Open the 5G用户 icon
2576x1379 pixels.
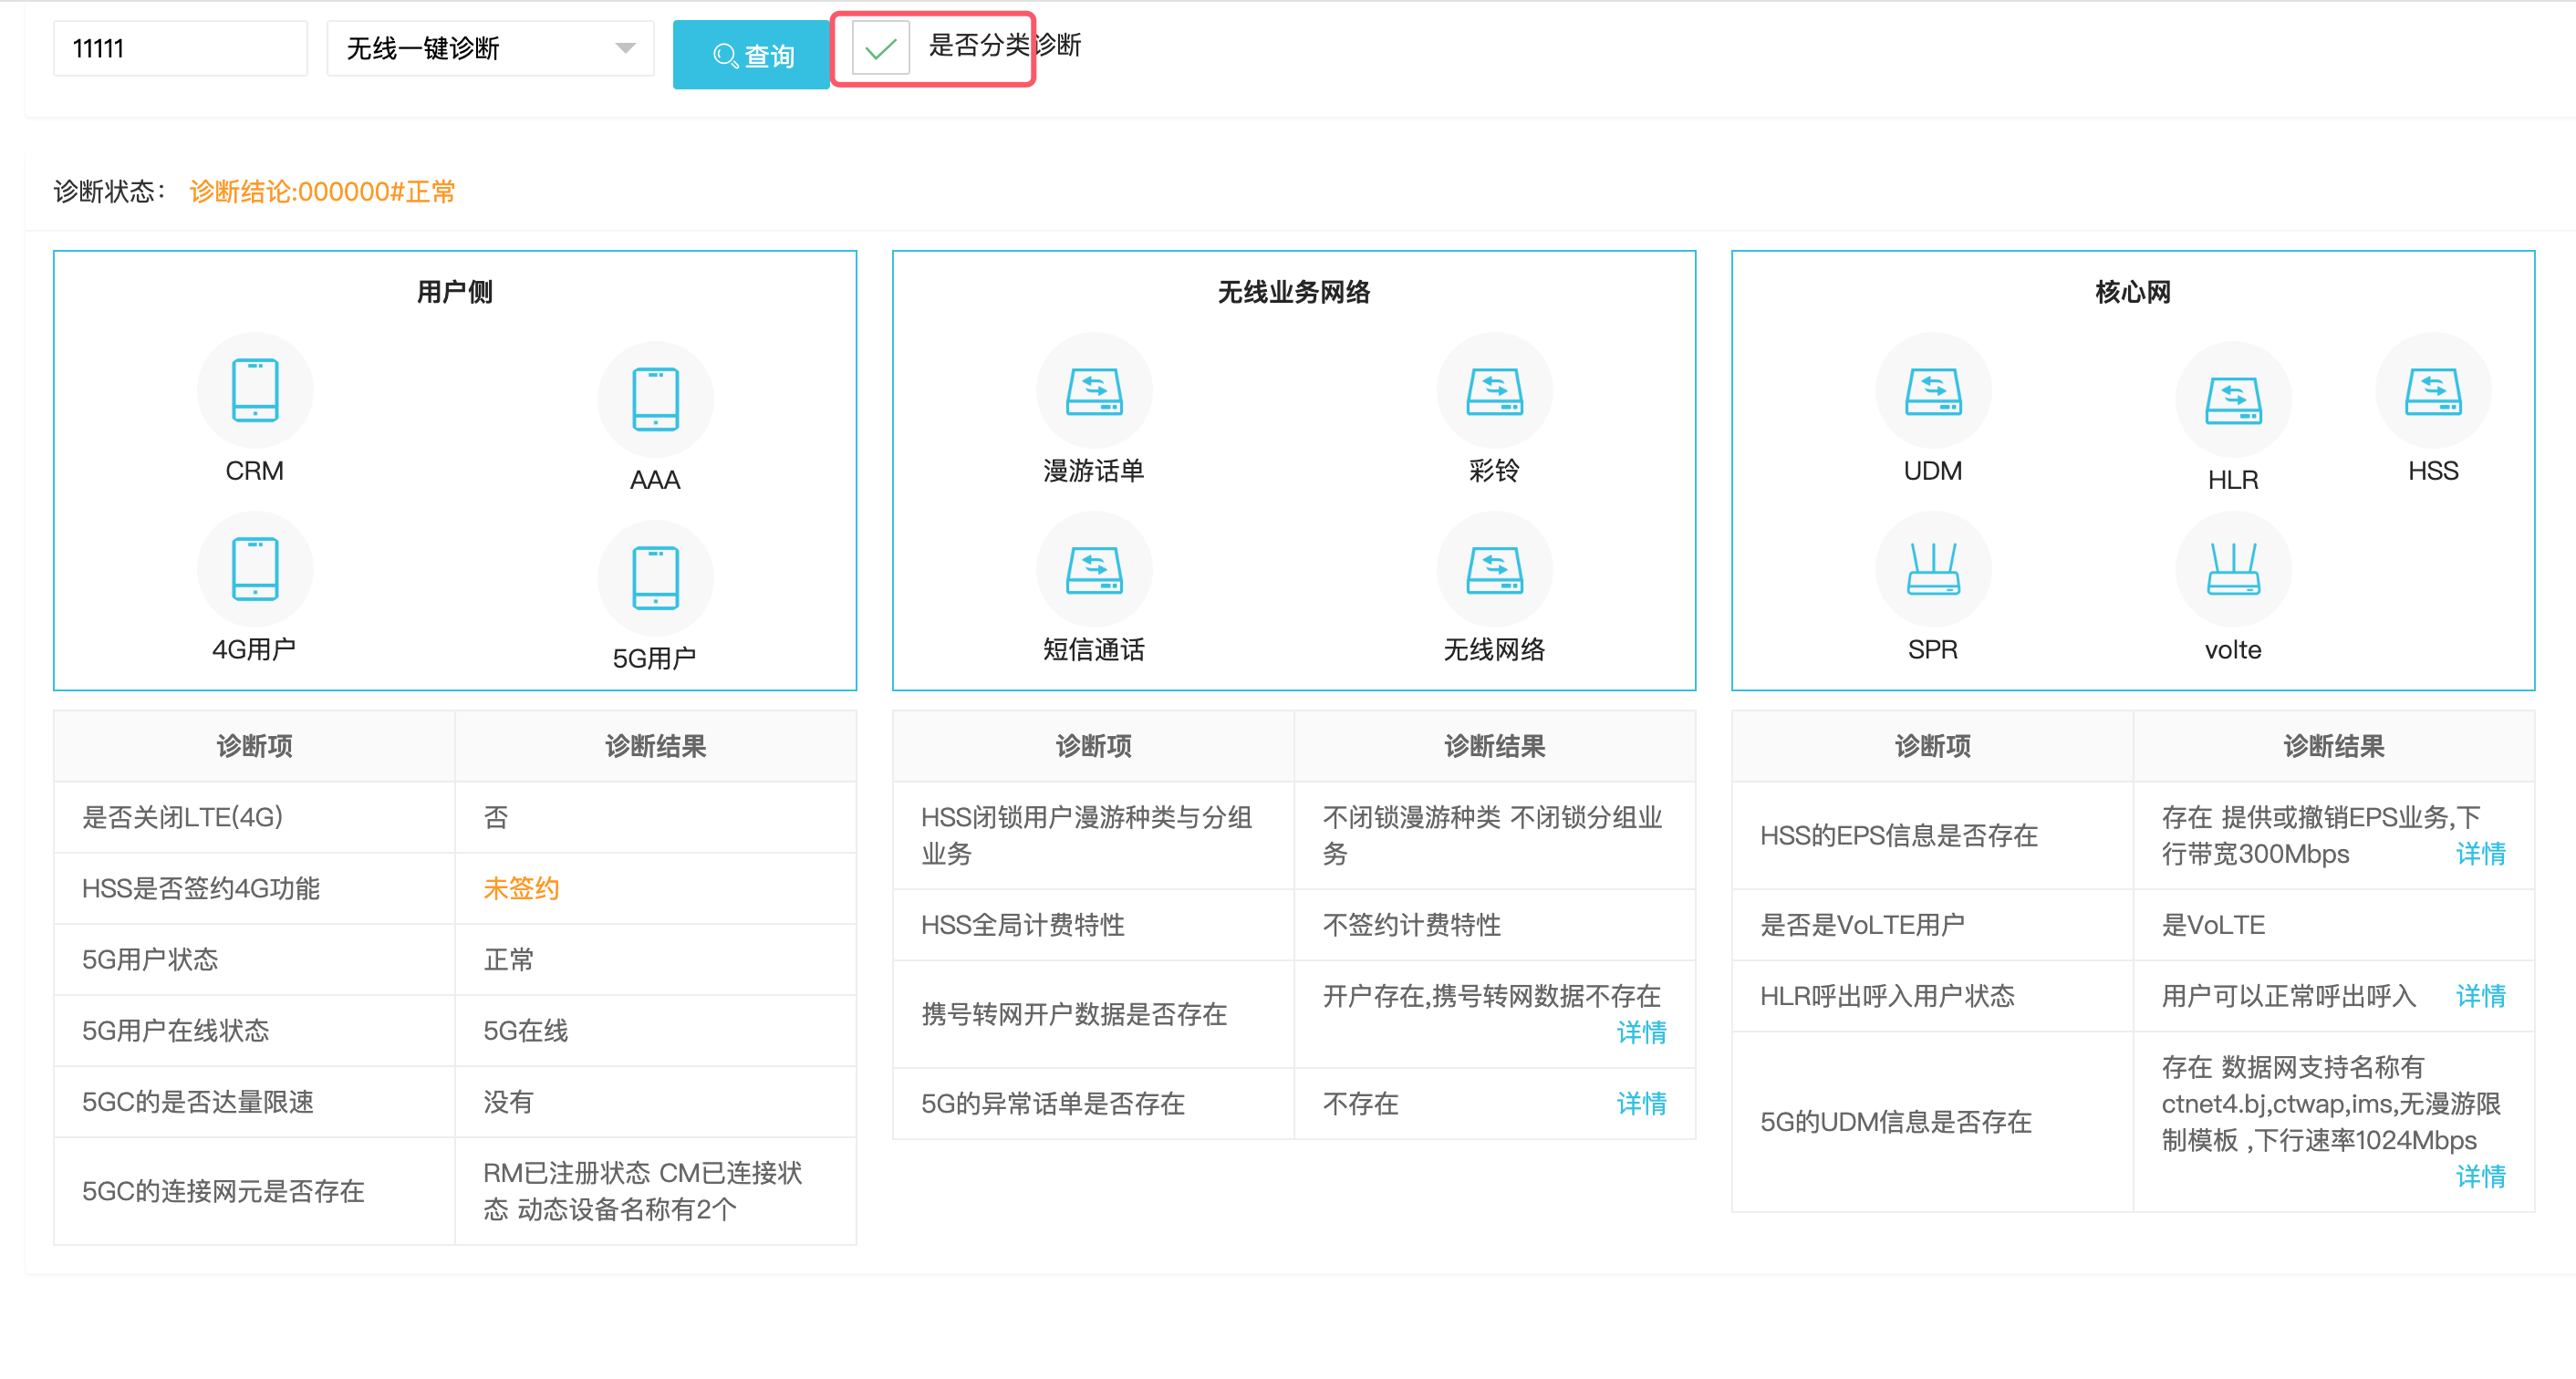click(655, 578)
